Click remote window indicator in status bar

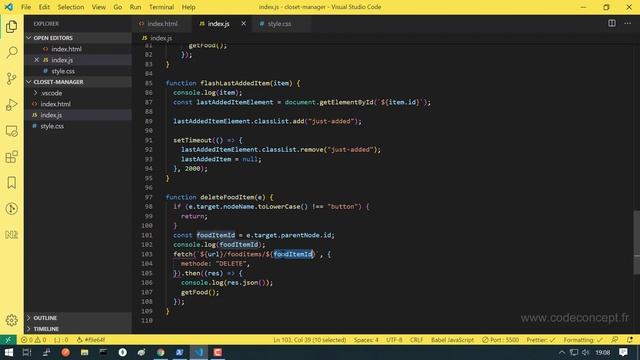(8, 340)
